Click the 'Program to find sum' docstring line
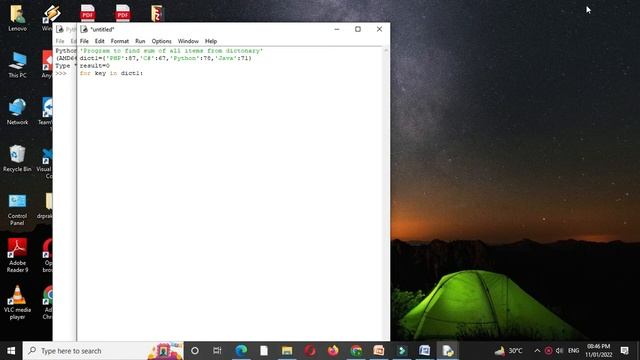The height and width of the screenshot is (360, 640). [171, 51]
